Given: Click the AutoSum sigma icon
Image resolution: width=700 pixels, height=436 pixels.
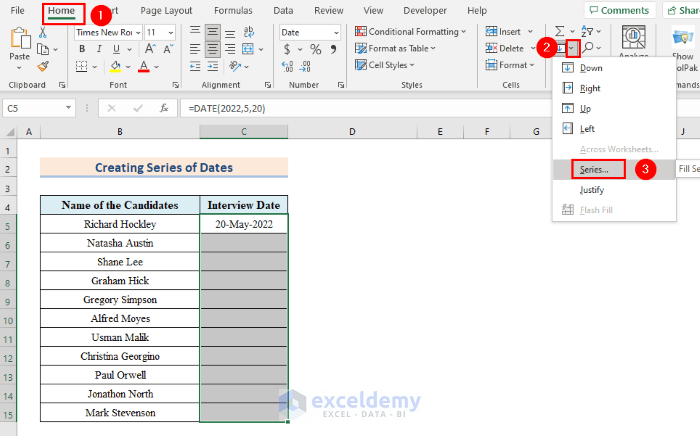Looking at the screenshot, I should 559,31.
